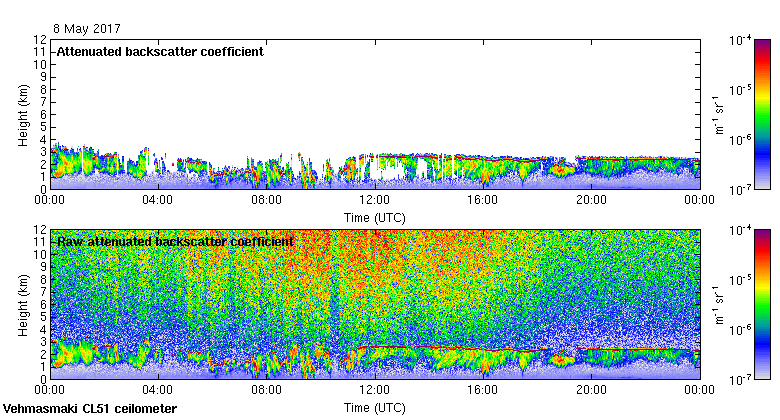
Task: Click the lower plot's rightmost 00:00 tick
Action: 699,390
